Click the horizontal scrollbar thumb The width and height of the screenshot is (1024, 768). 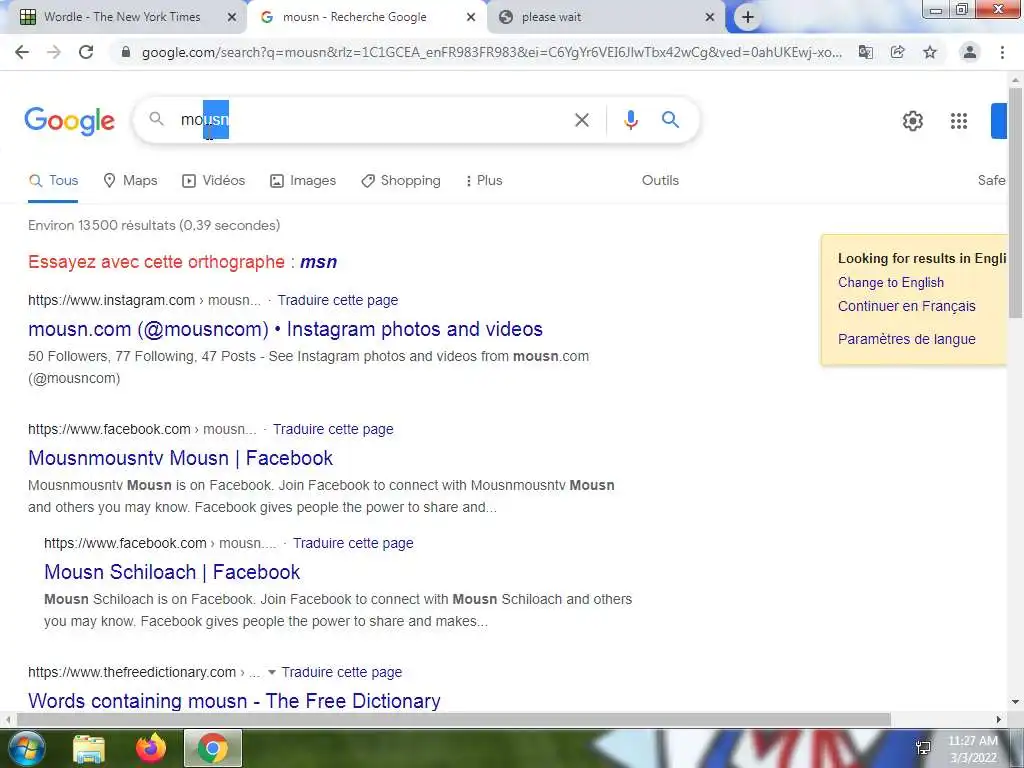[x=454, y=720]
